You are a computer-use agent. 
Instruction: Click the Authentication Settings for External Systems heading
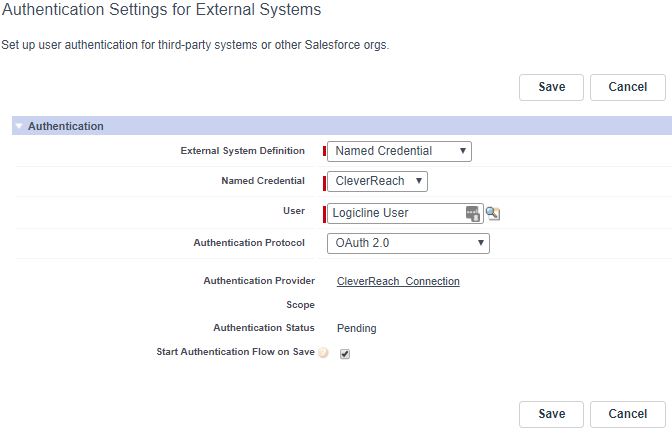pos(162,9)
